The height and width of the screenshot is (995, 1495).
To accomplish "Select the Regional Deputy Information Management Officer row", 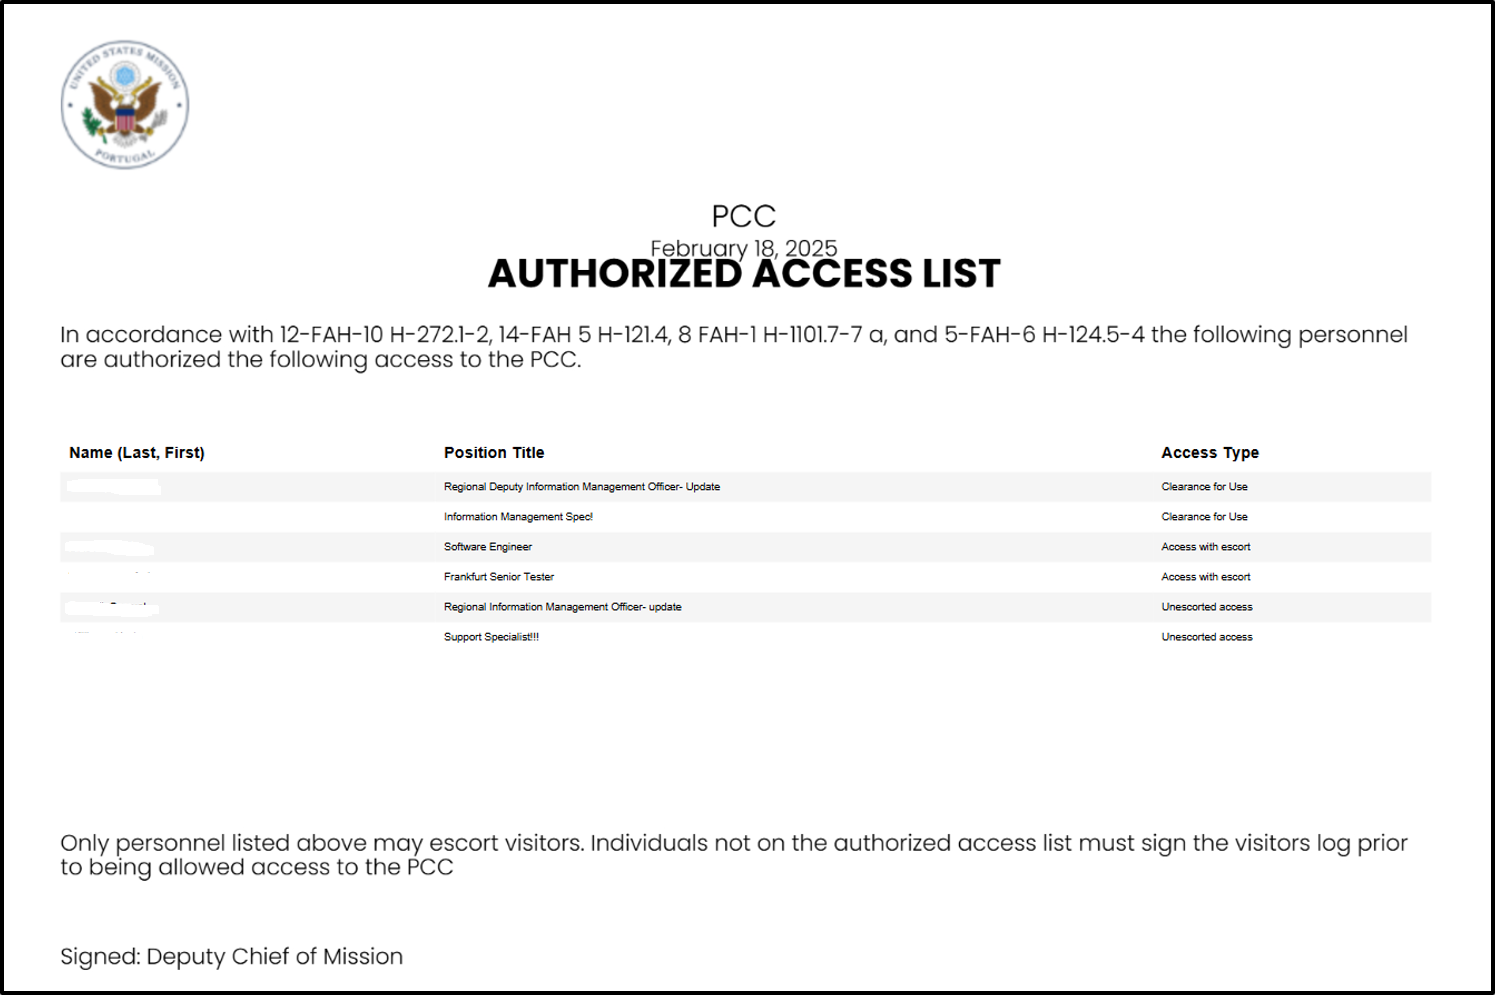I will click(746, 487).
